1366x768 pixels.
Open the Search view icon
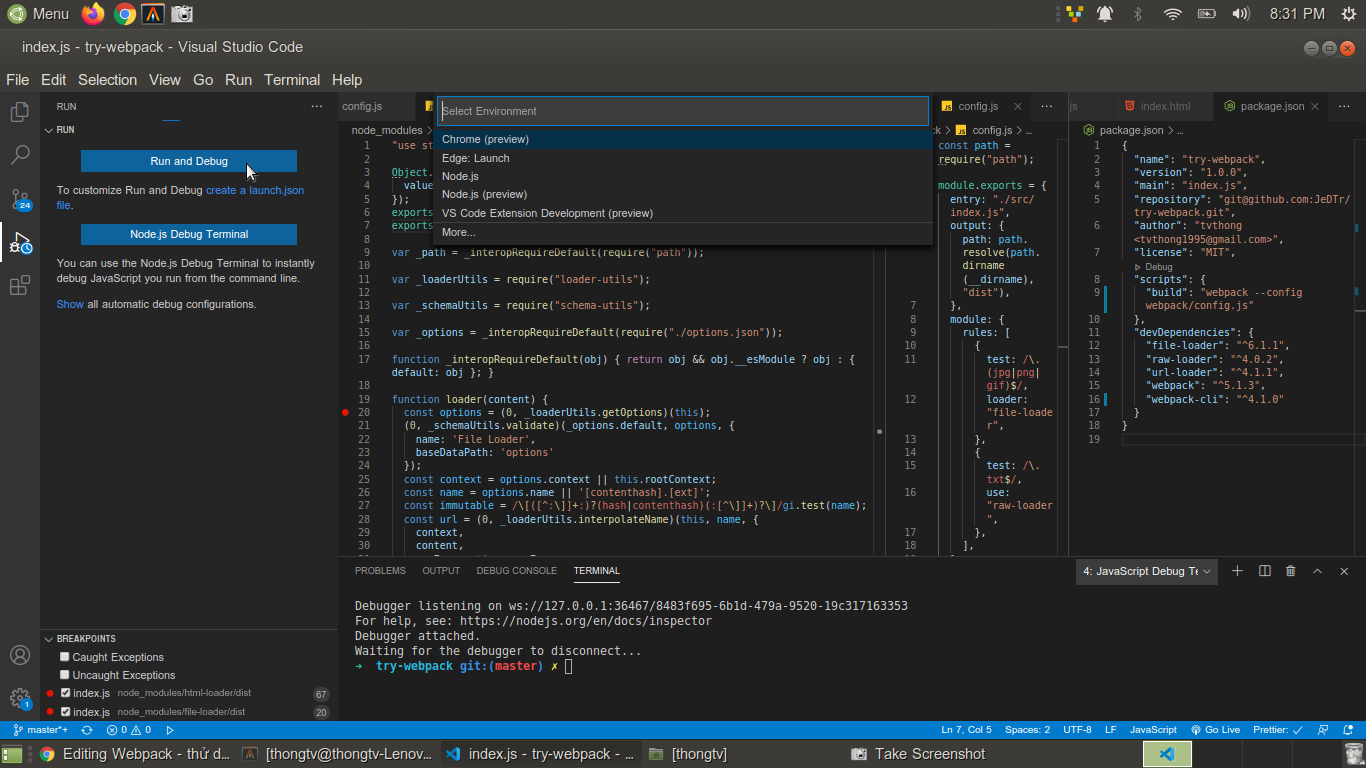(x=19, y=155)
